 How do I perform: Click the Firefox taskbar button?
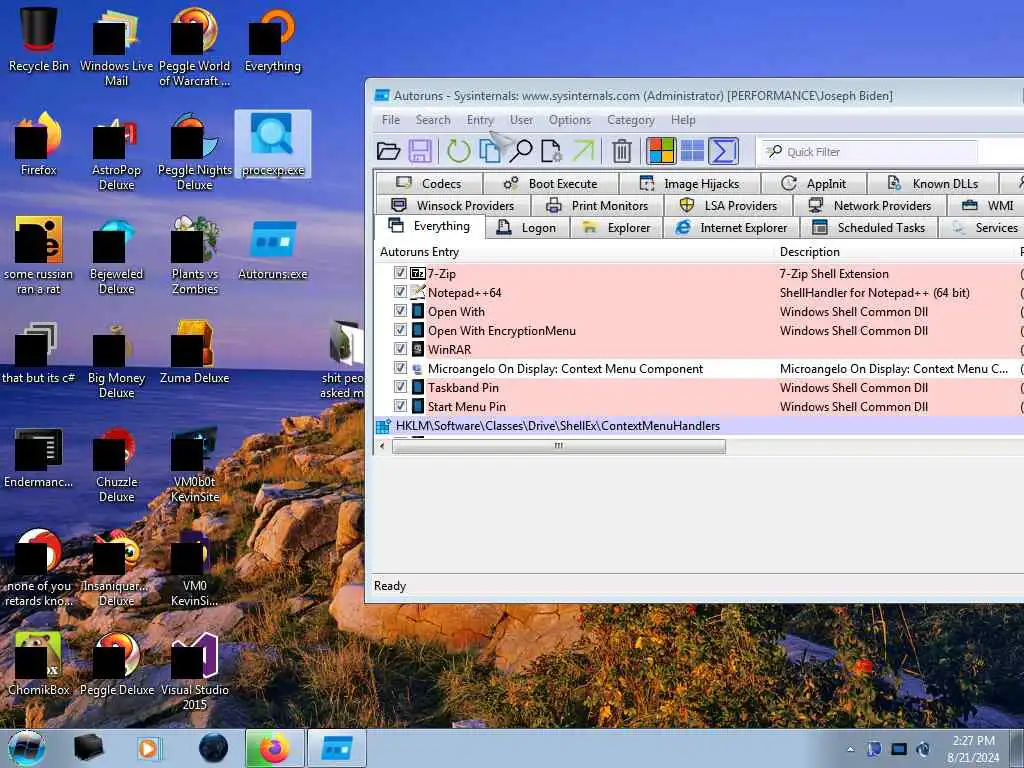274,748
